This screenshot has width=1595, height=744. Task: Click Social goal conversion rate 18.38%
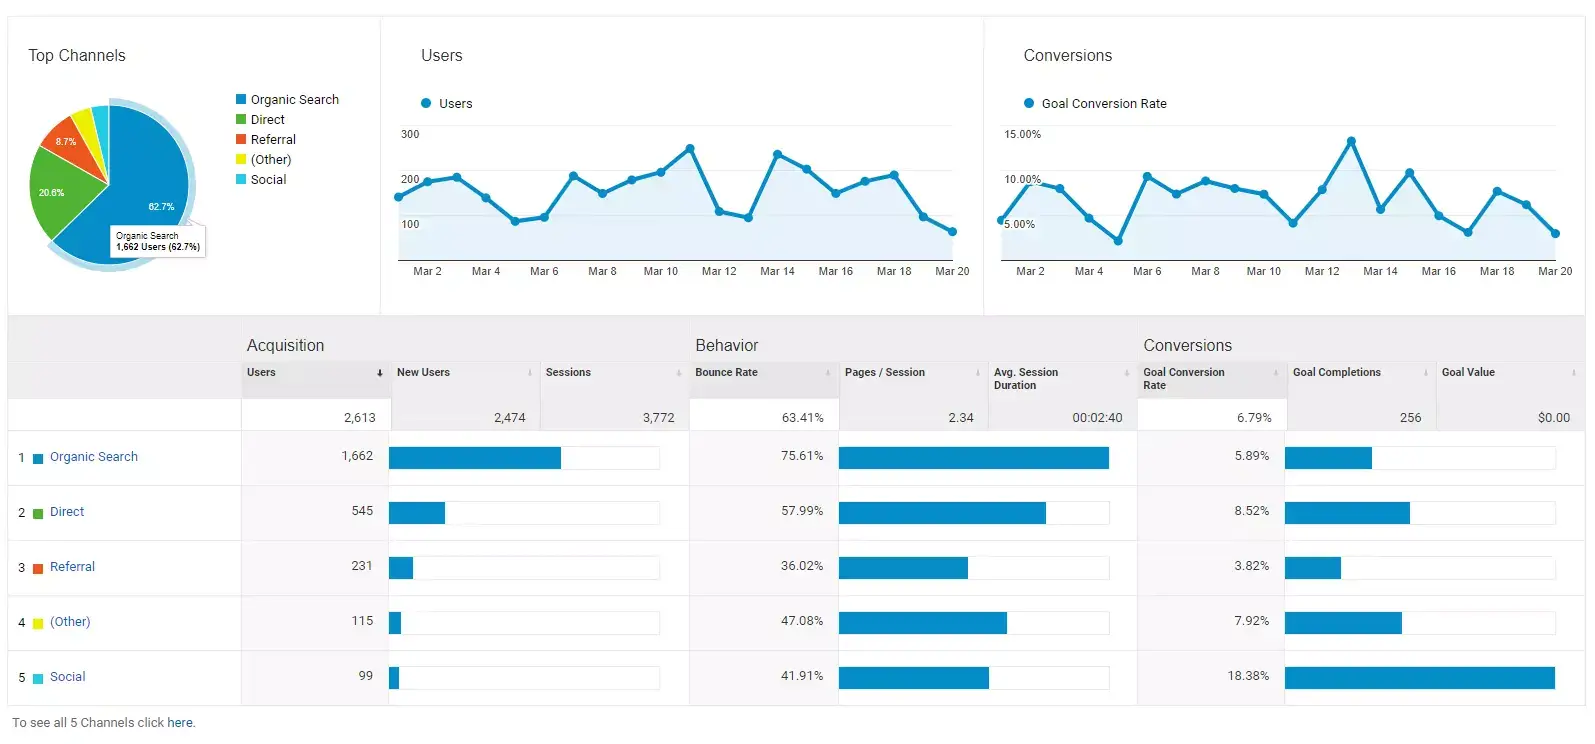click(1248, 676)
